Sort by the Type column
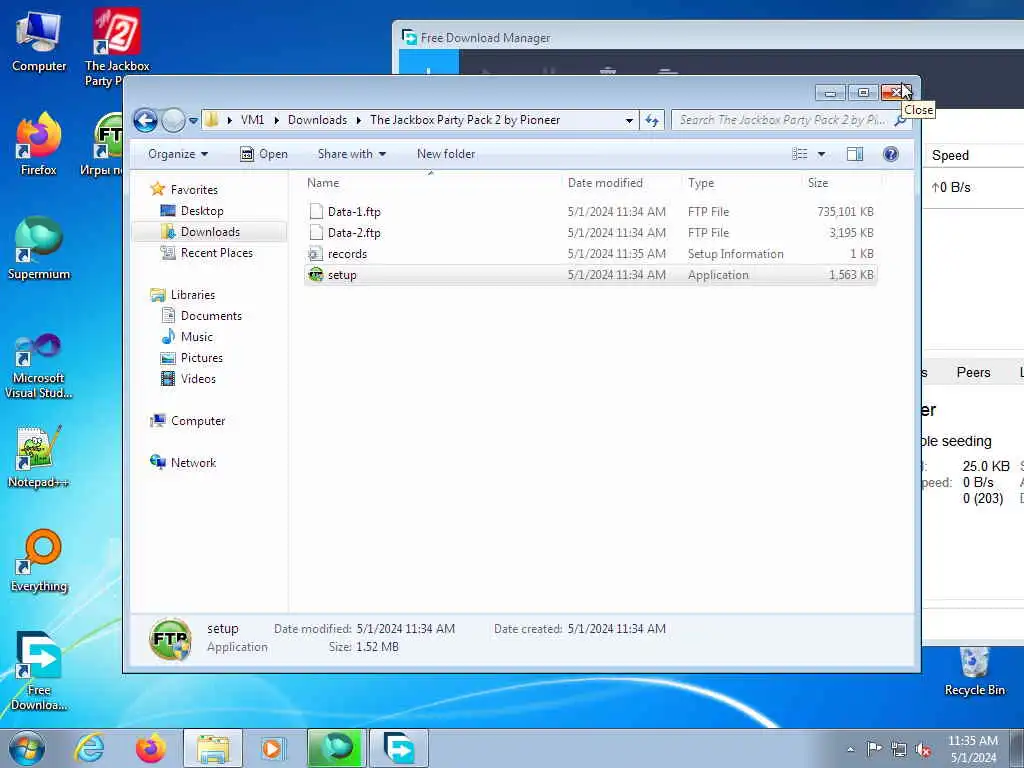The image size is (1024, 768). [x=741, y=183]
